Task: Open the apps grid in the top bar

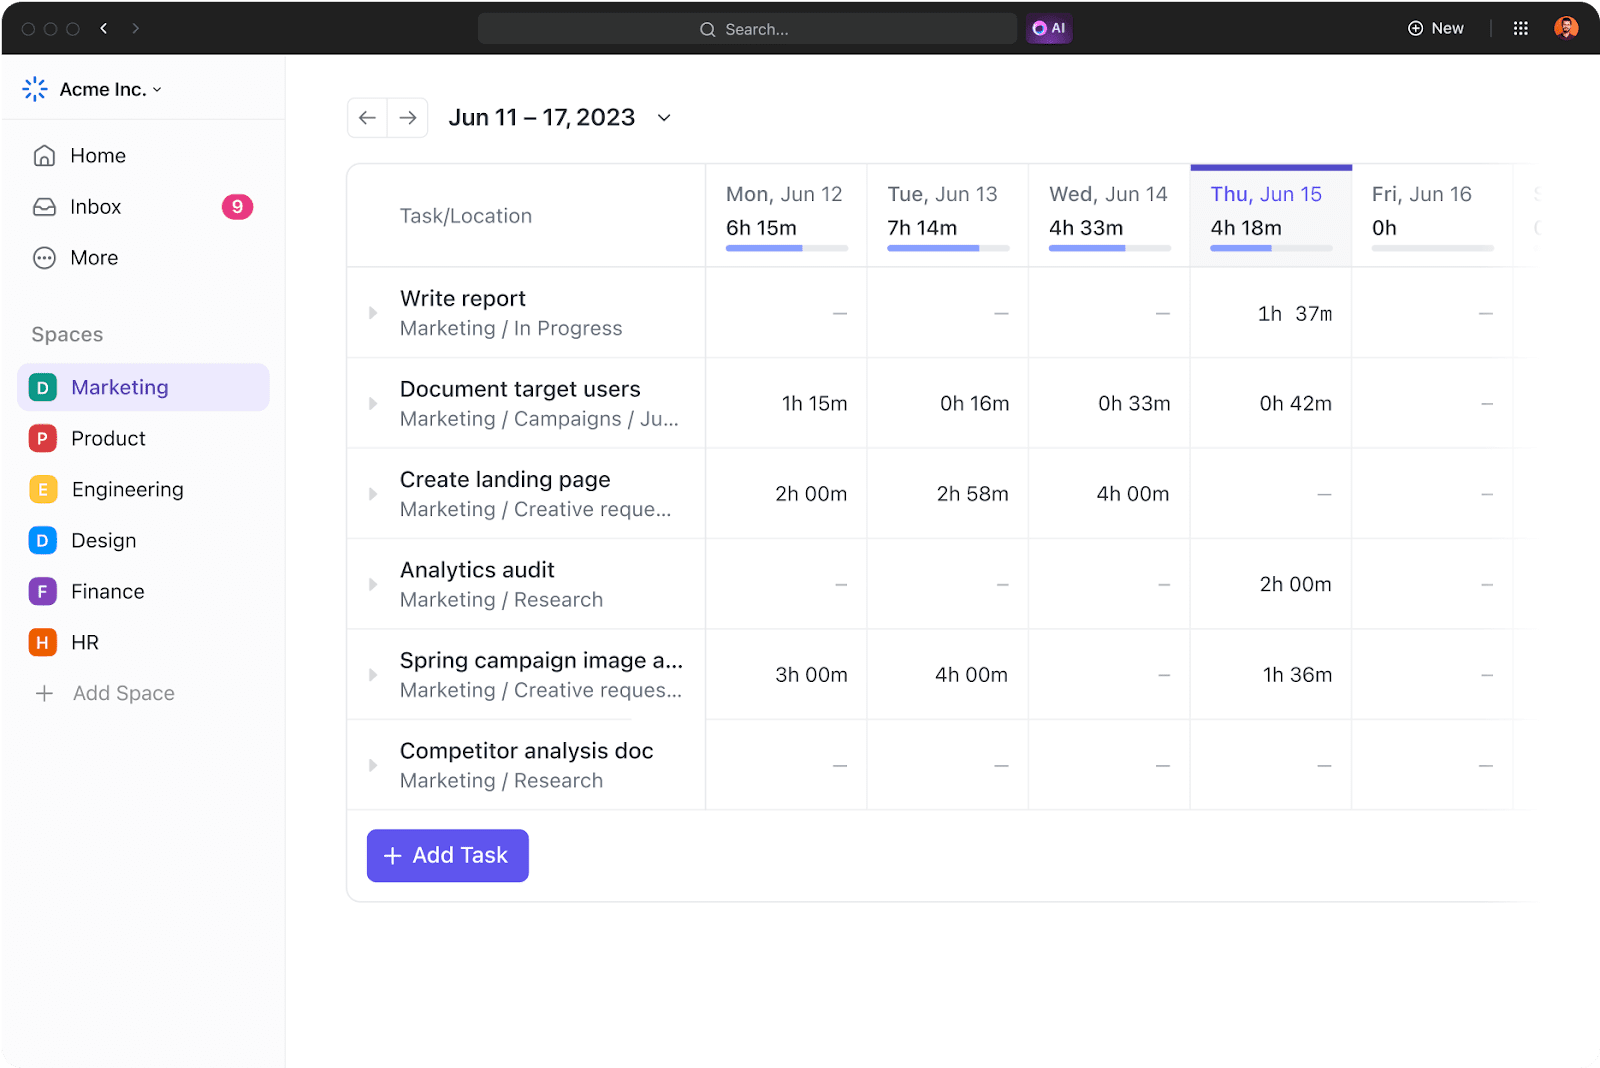Action: coord(1521,27)
